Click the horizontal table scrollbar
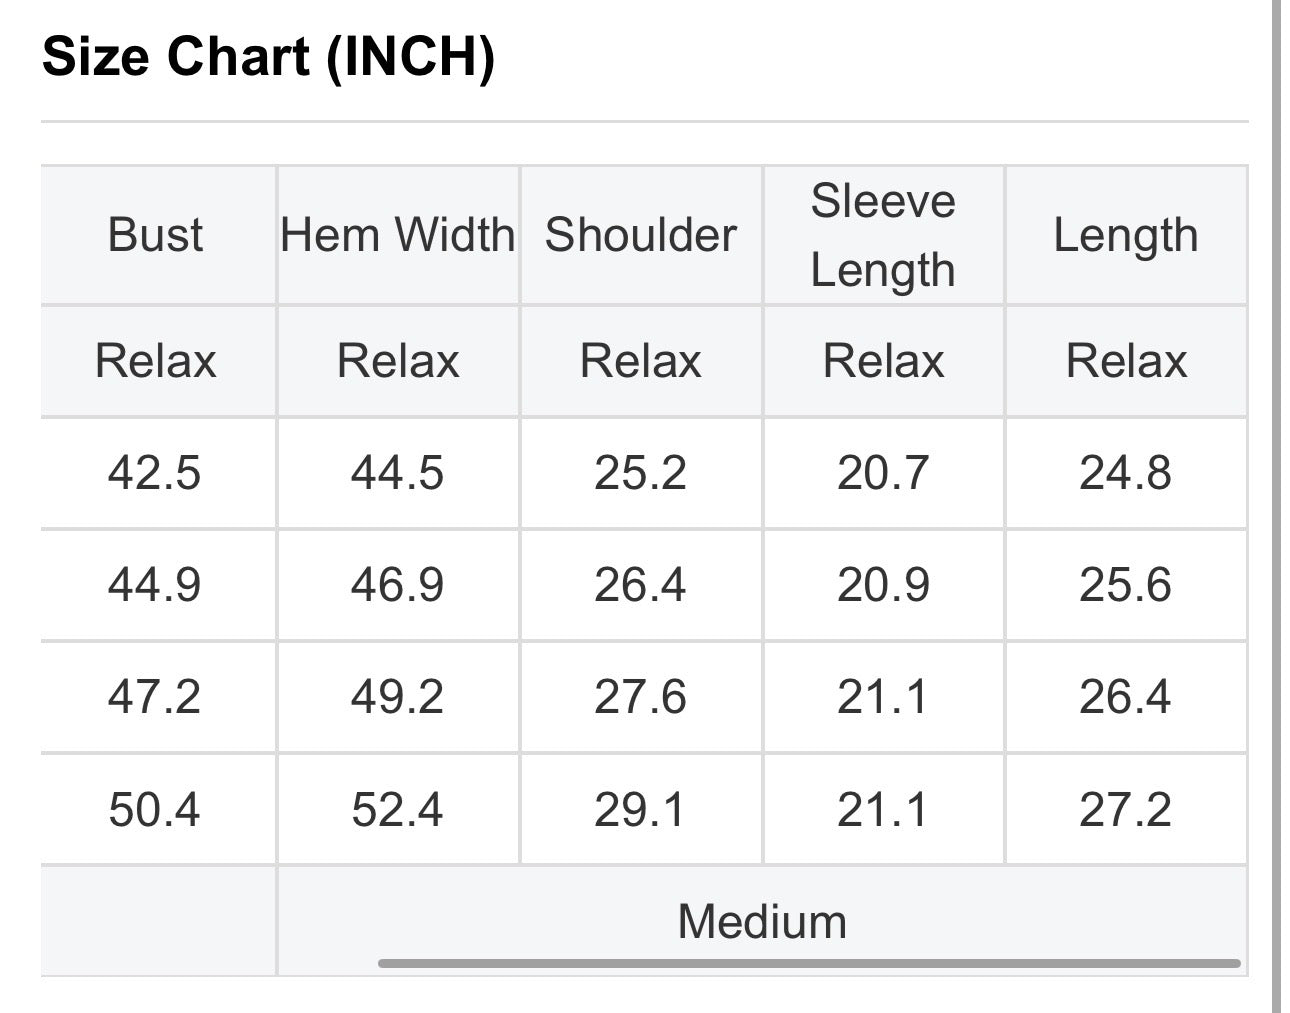Image resolution: width=1290 pixels, height=1013 pixels. 809,964
